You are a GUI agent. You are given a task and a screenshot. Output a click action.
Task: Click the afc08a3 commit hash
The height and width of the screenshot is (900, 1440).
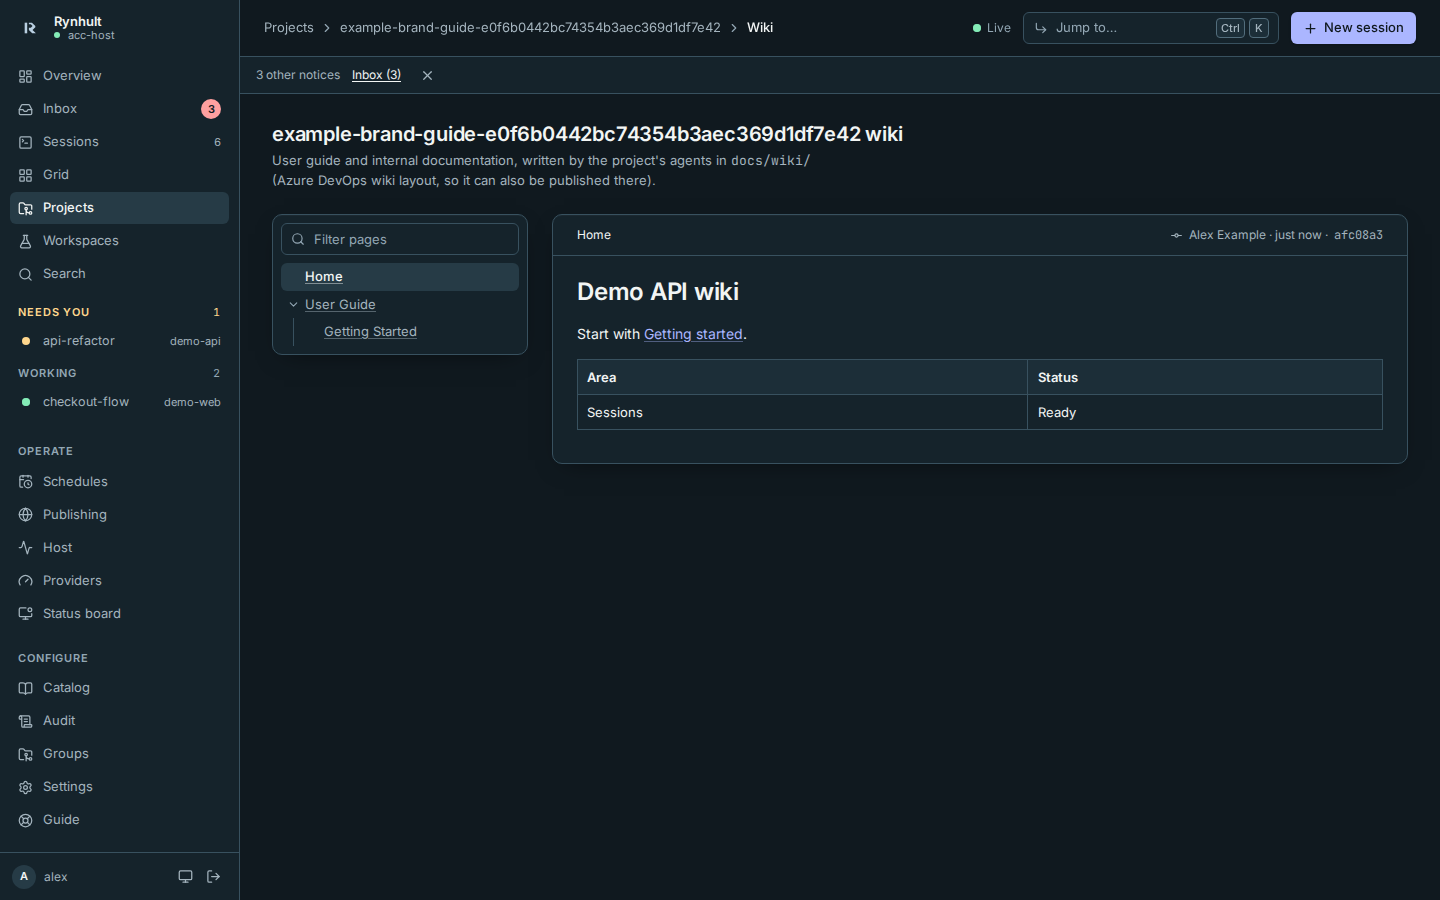click(1358, 235)
